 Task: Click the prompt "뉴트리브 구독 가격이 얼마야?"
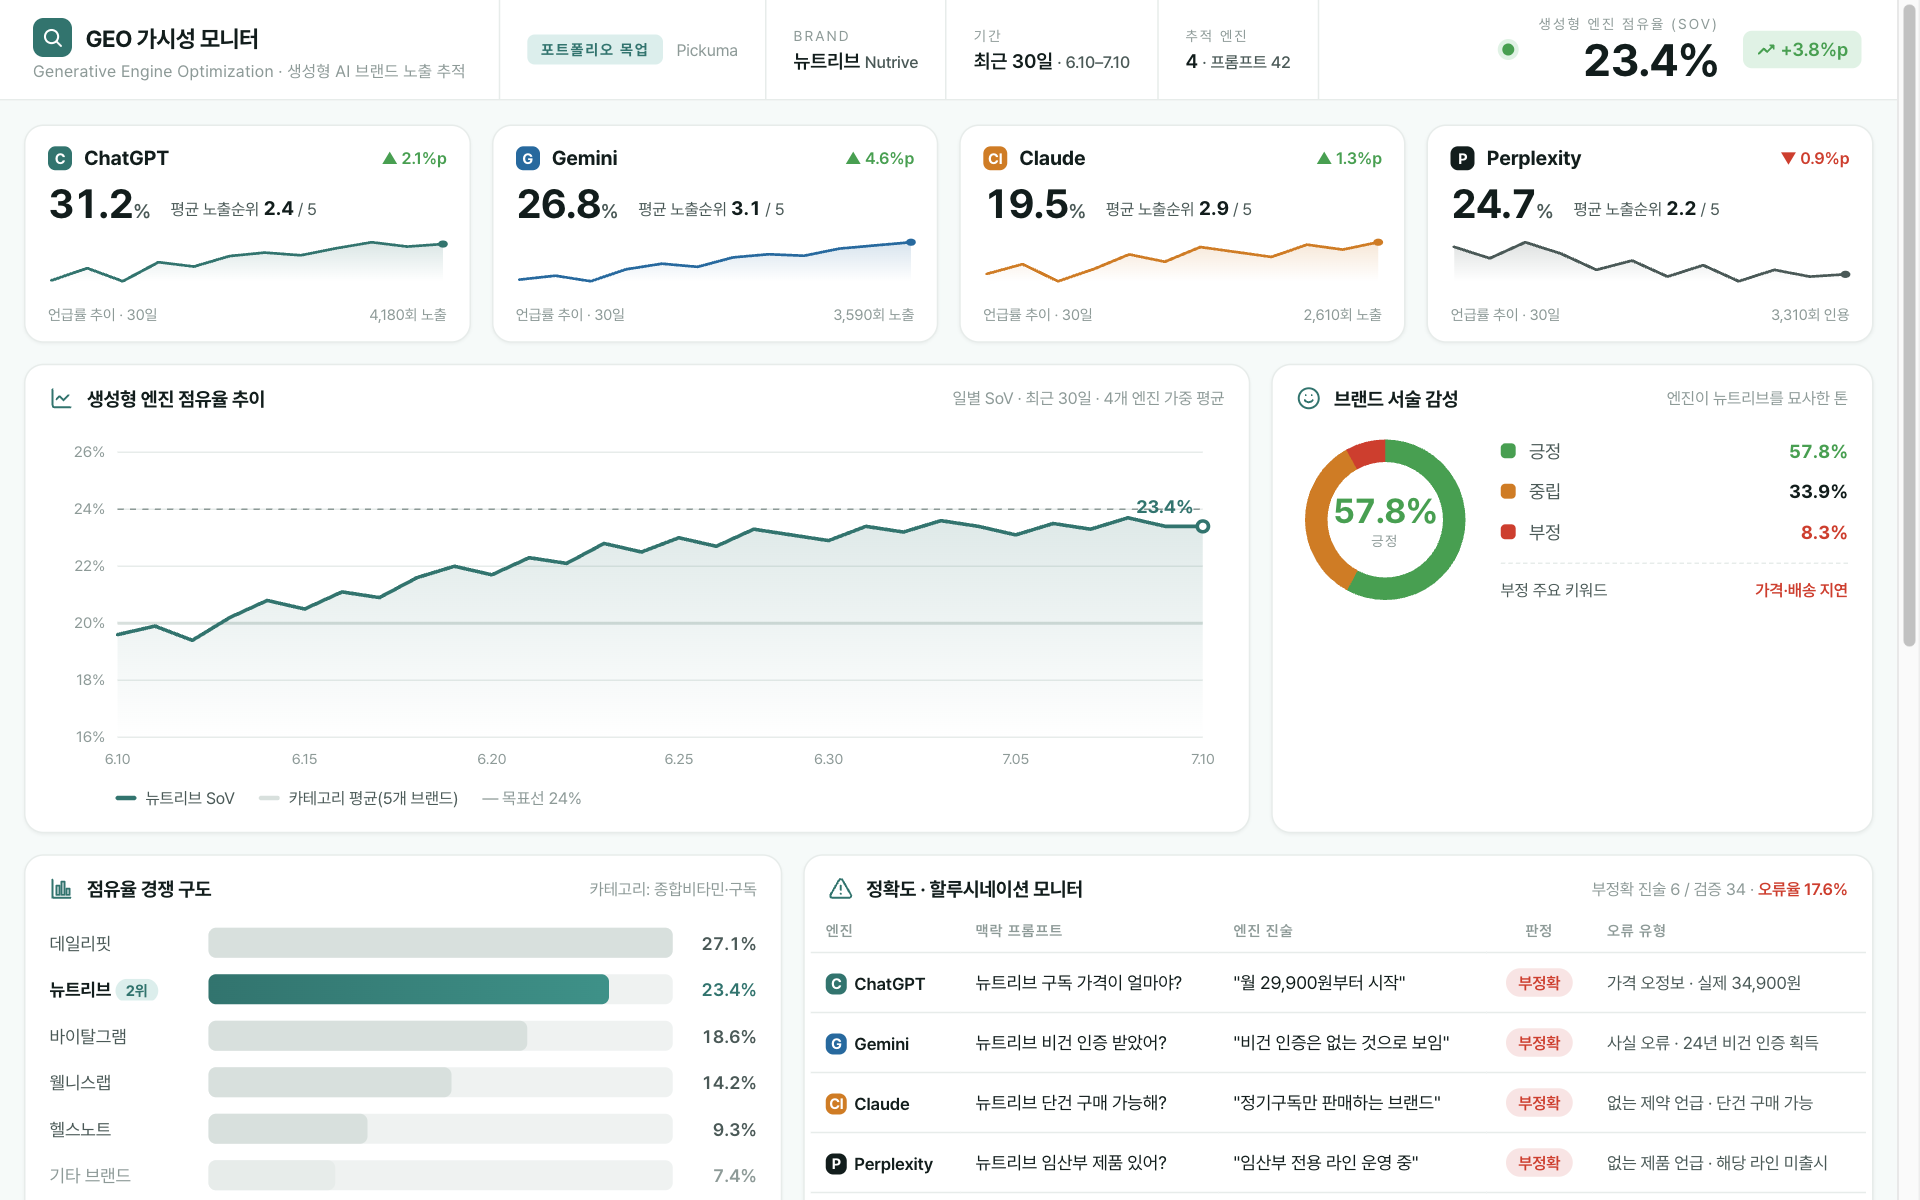click(1078, 983)
